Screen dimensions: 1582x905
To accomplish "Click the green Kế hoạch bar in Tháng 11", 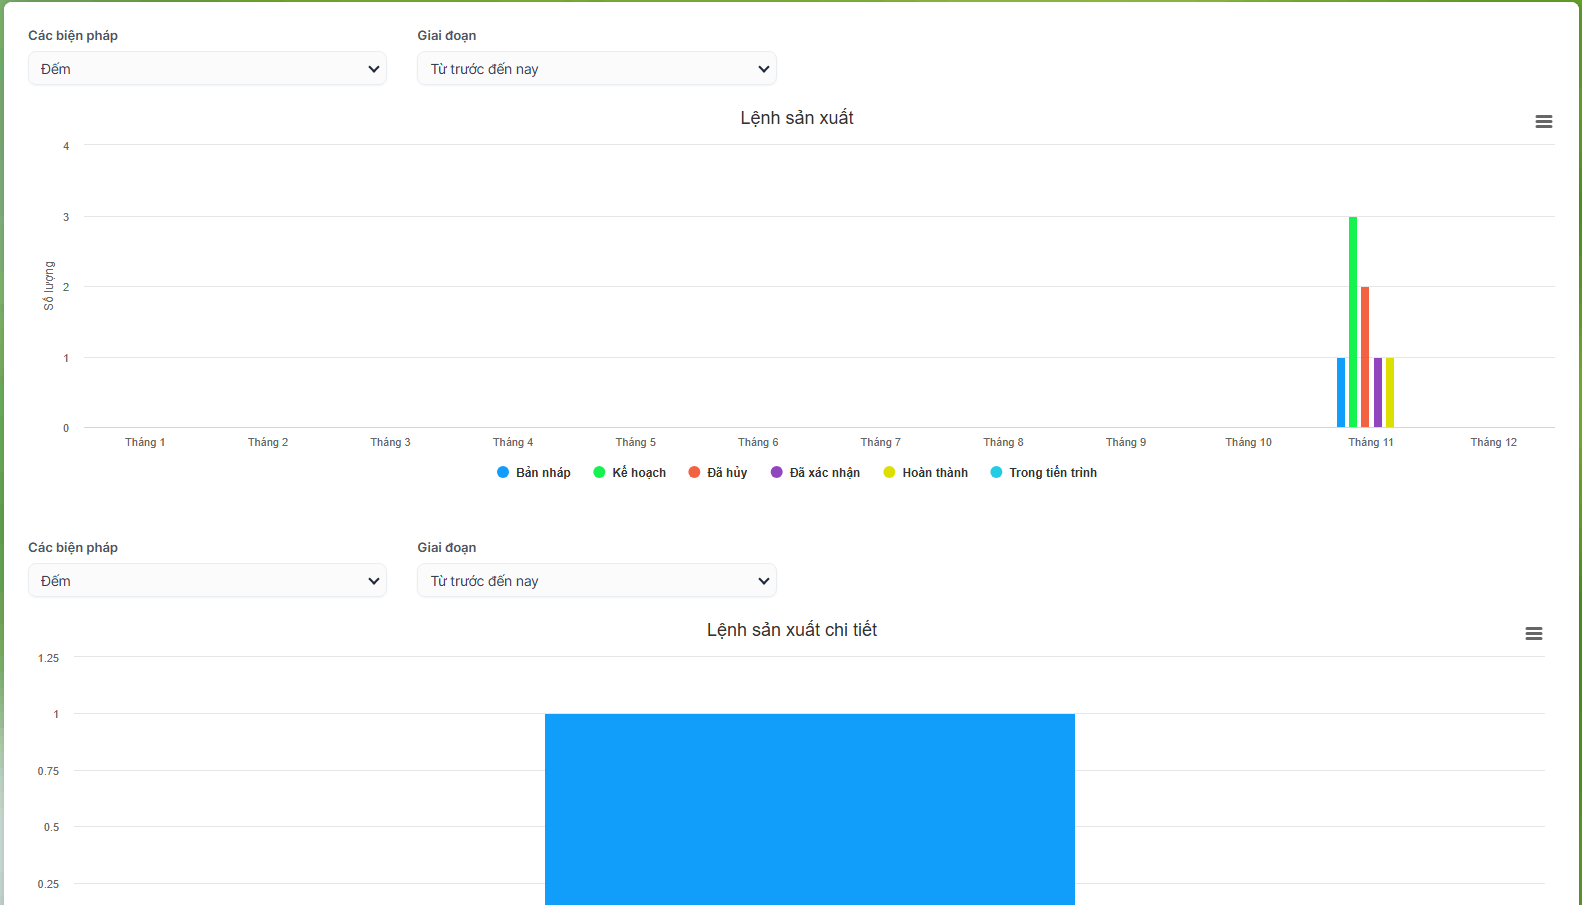I will [1353, 322].
